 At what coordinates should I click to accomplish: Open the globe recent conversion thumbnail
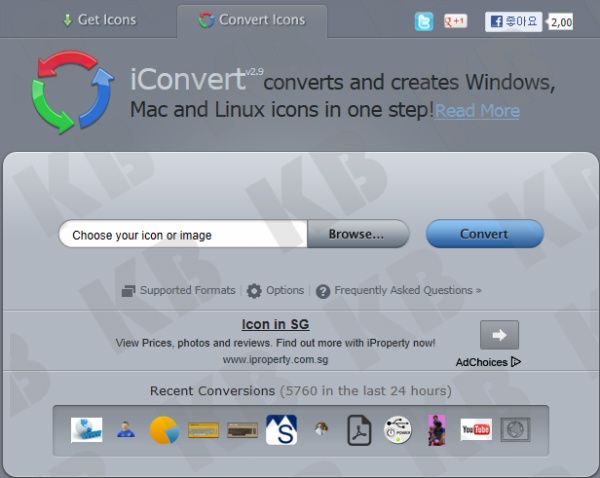tap(87, 430)
